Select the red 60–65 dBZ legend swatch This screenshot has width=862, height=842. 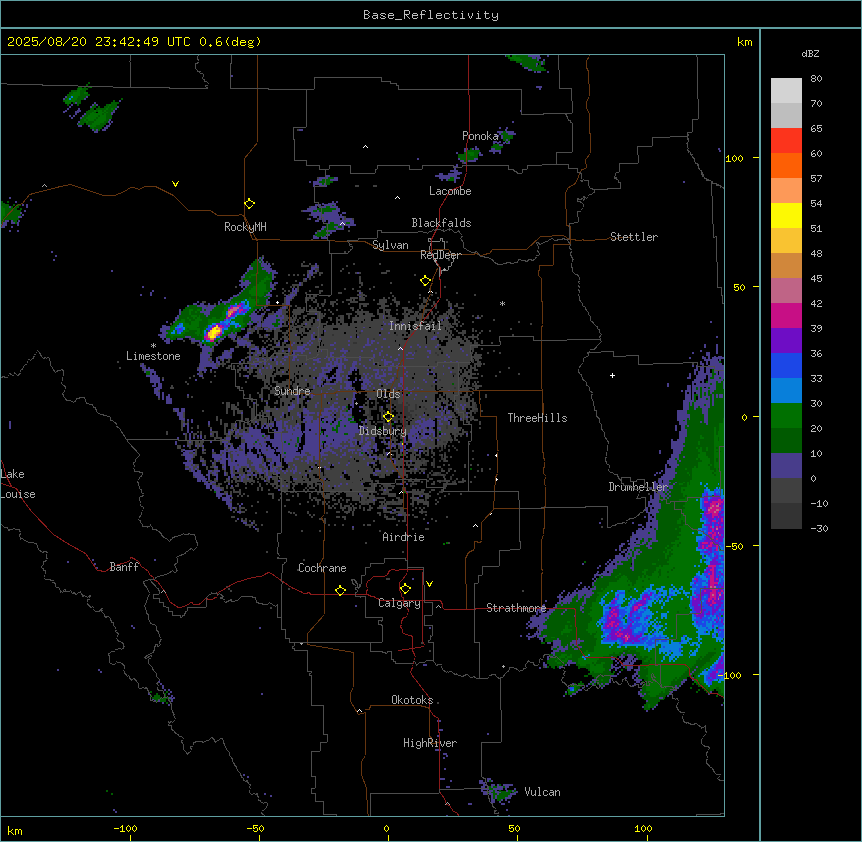pyautogui.click(x=786, y=141)
